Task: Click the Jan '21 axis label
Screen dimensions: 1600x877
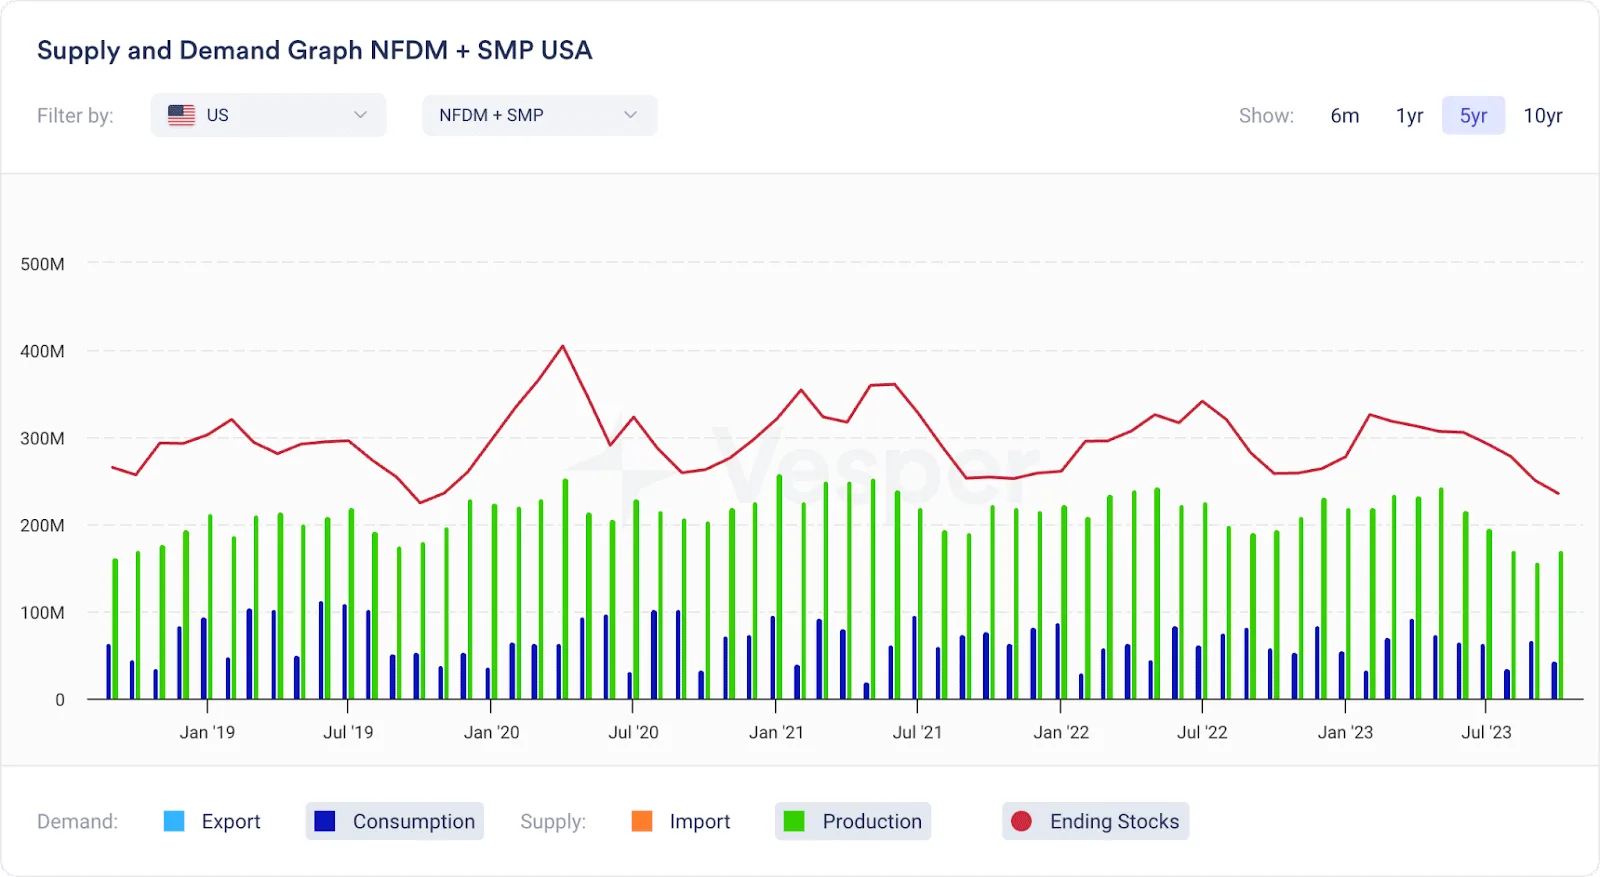Action: (x=776, y=732)
